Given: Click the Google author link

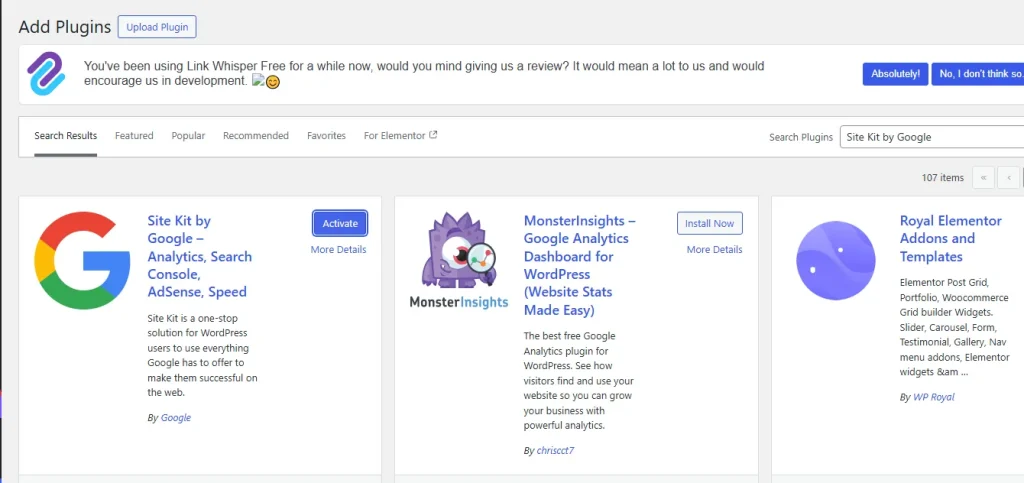Looking at the screenshot, I should pyautogui.click(x=176, y=418).
